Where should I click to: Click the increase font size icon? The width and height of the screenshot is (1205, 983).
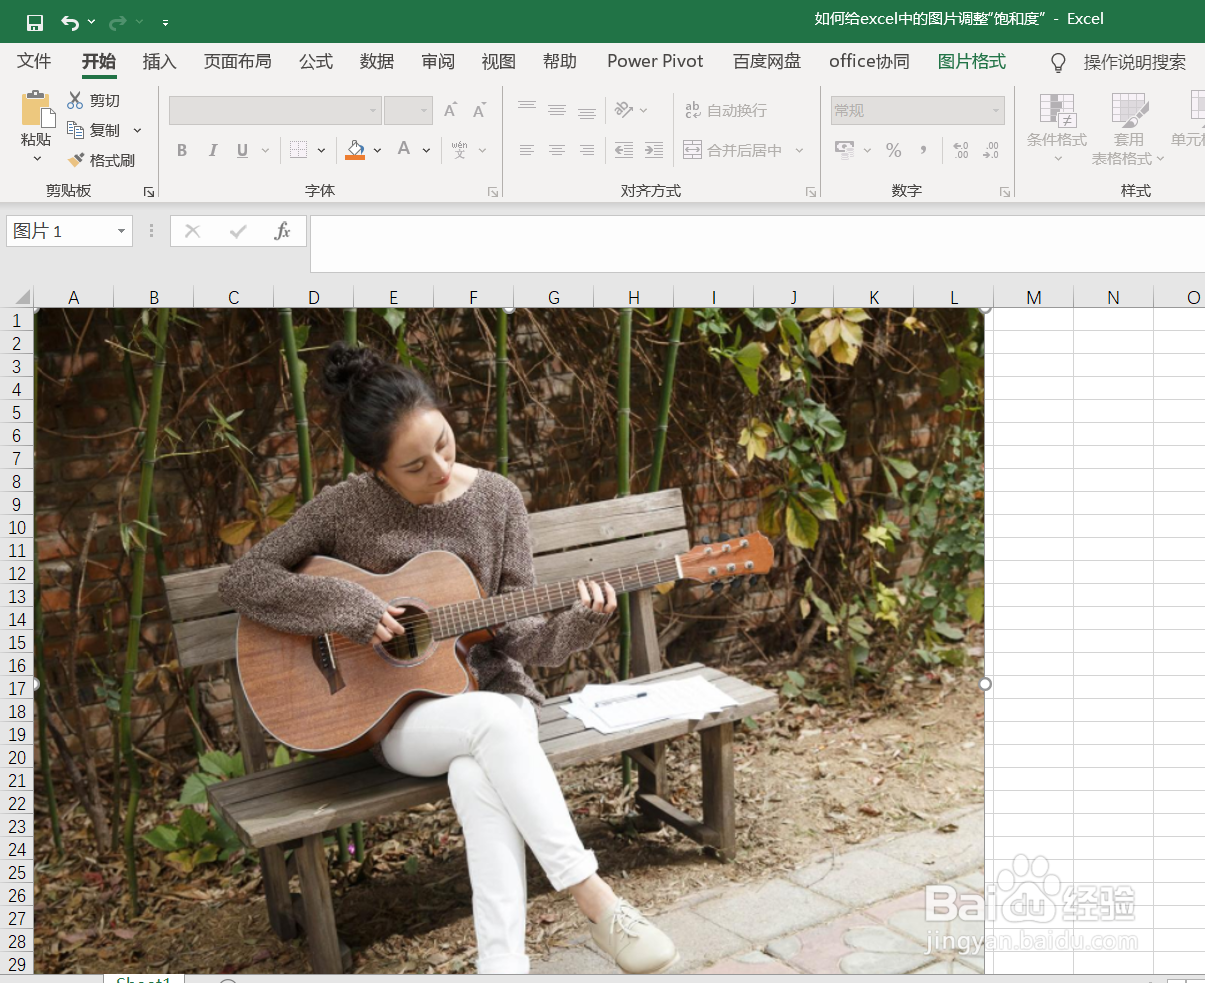[450, 110]
